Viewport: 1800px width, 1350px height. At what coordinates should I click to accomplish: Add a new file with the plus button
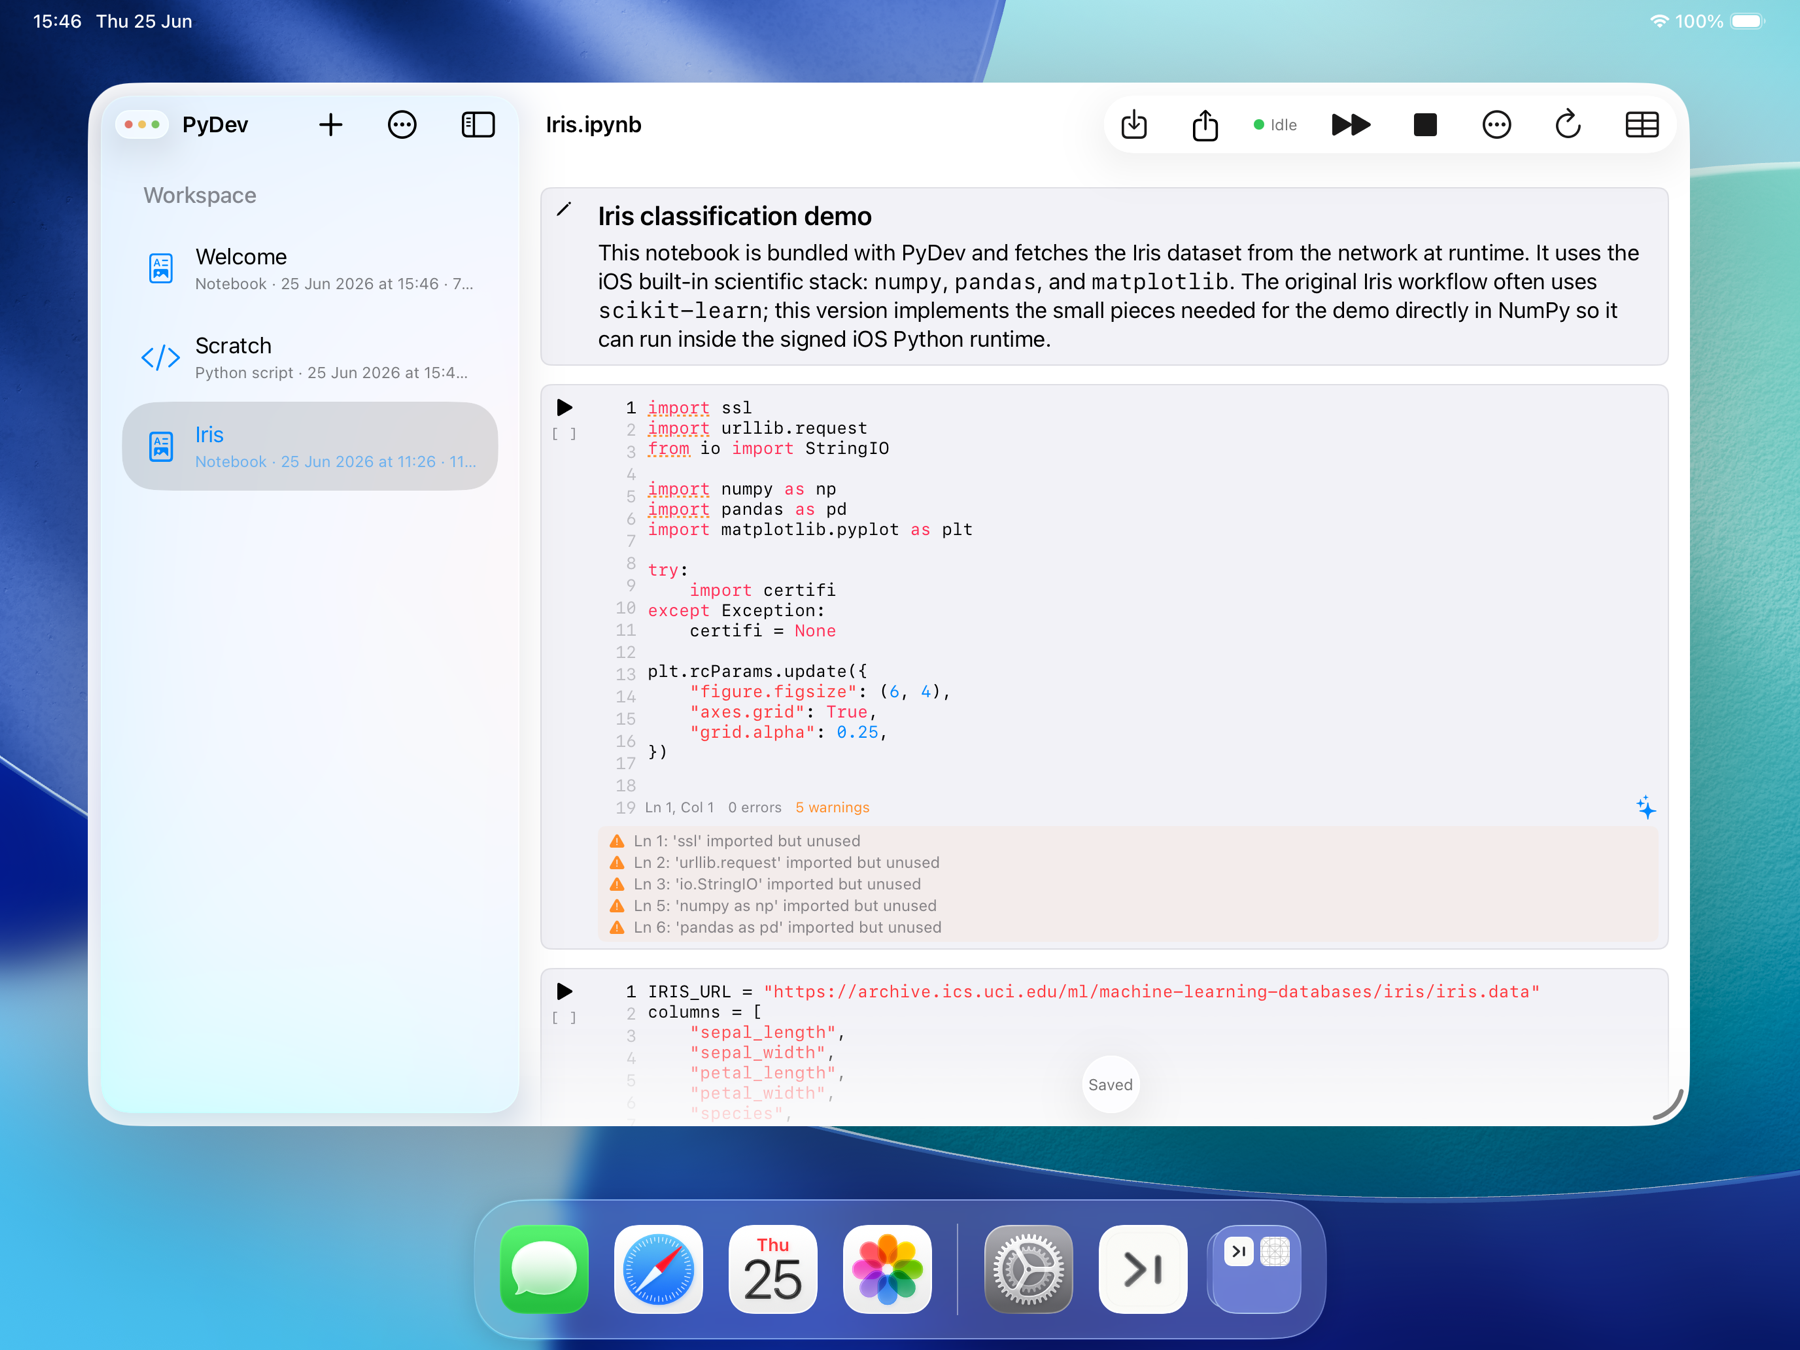pos(330,125)
